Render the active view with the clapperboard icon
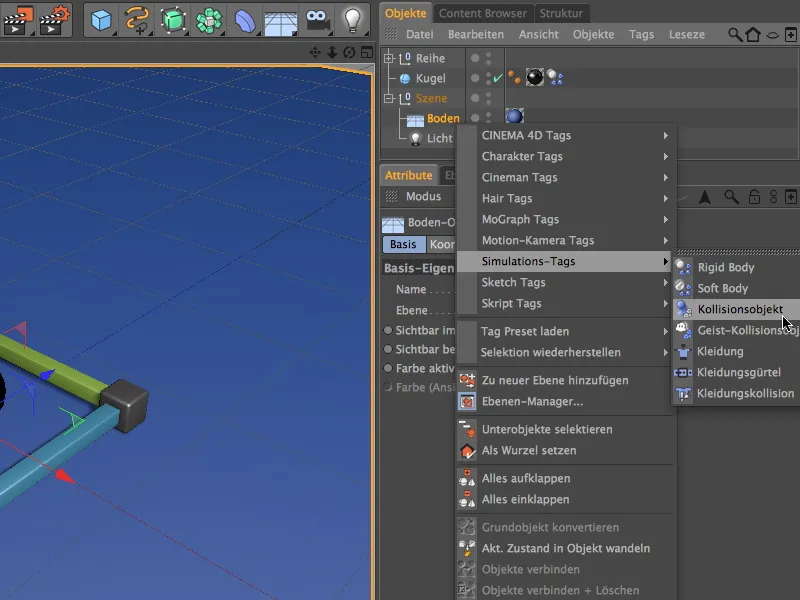Image resolution: width=800 pixels, height=600 pixels. click(18, 20)
